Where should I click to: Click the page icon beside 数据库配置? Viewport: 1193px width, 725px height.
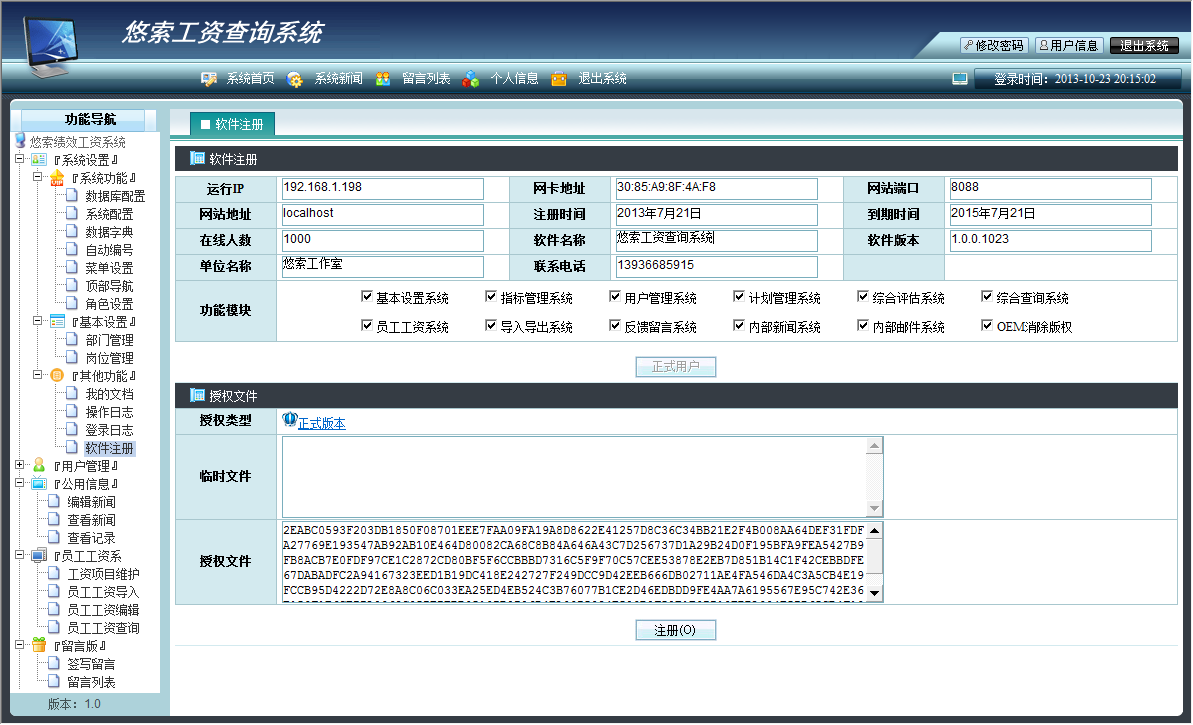72,195
